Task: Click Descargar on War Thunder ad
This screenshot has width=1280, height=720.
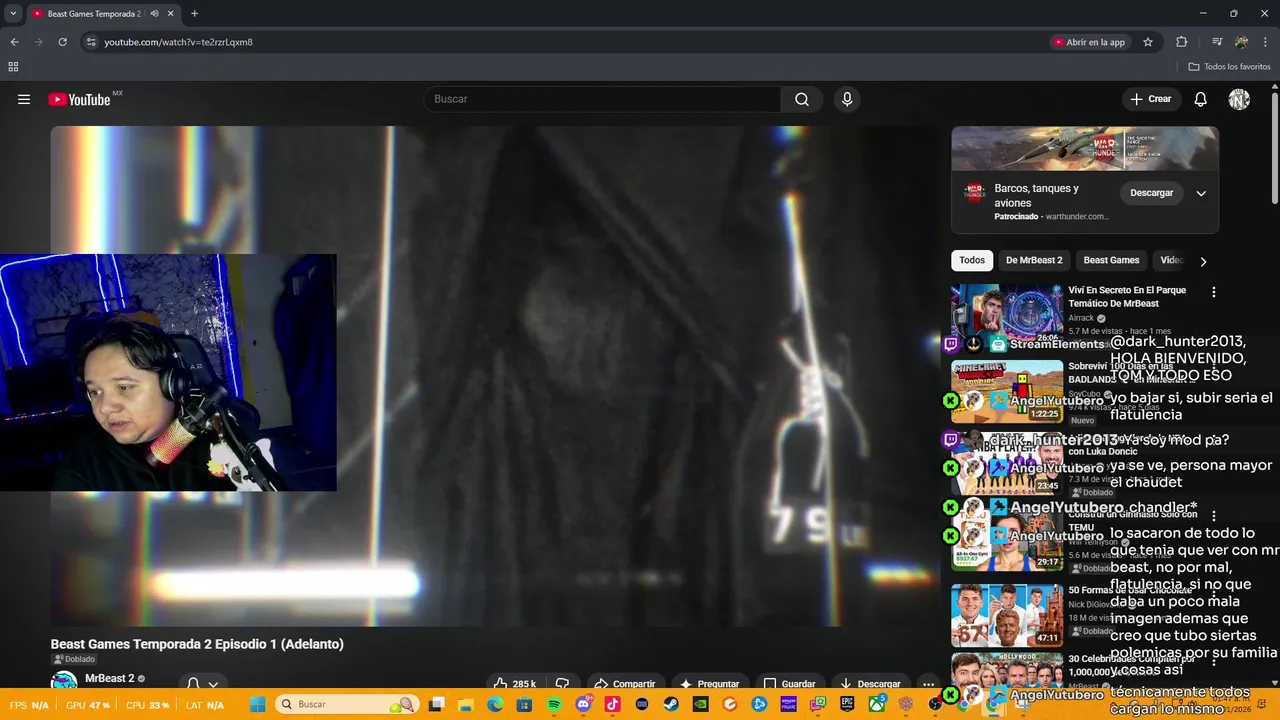Action: click(x=1151, y=193)
